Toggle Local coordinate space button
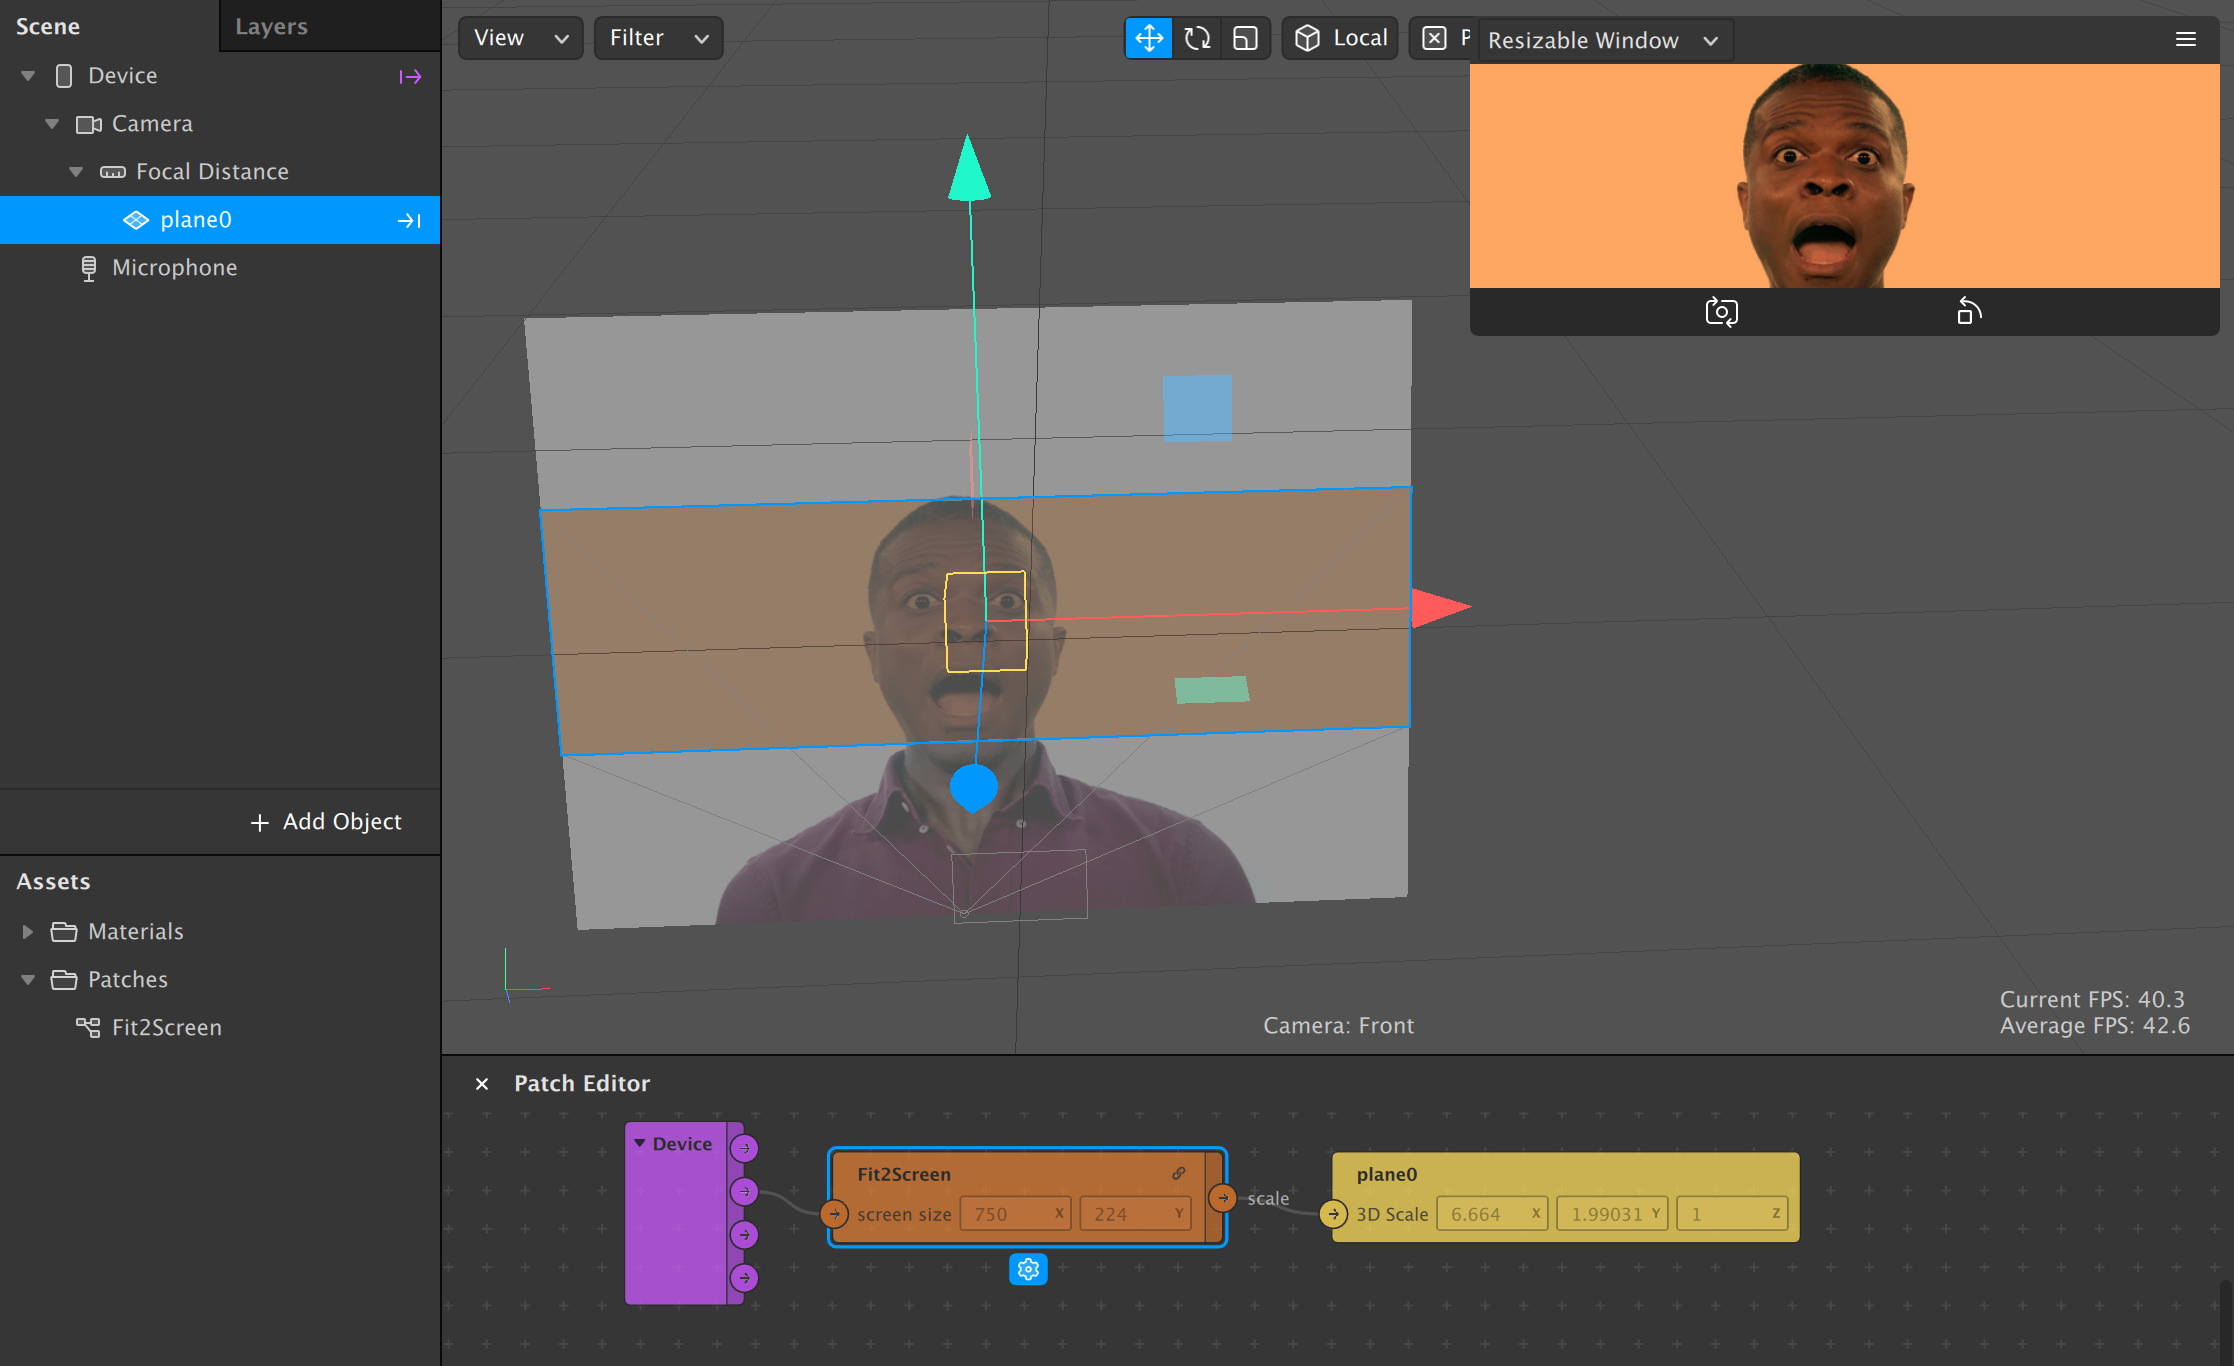 (1341, 38)
